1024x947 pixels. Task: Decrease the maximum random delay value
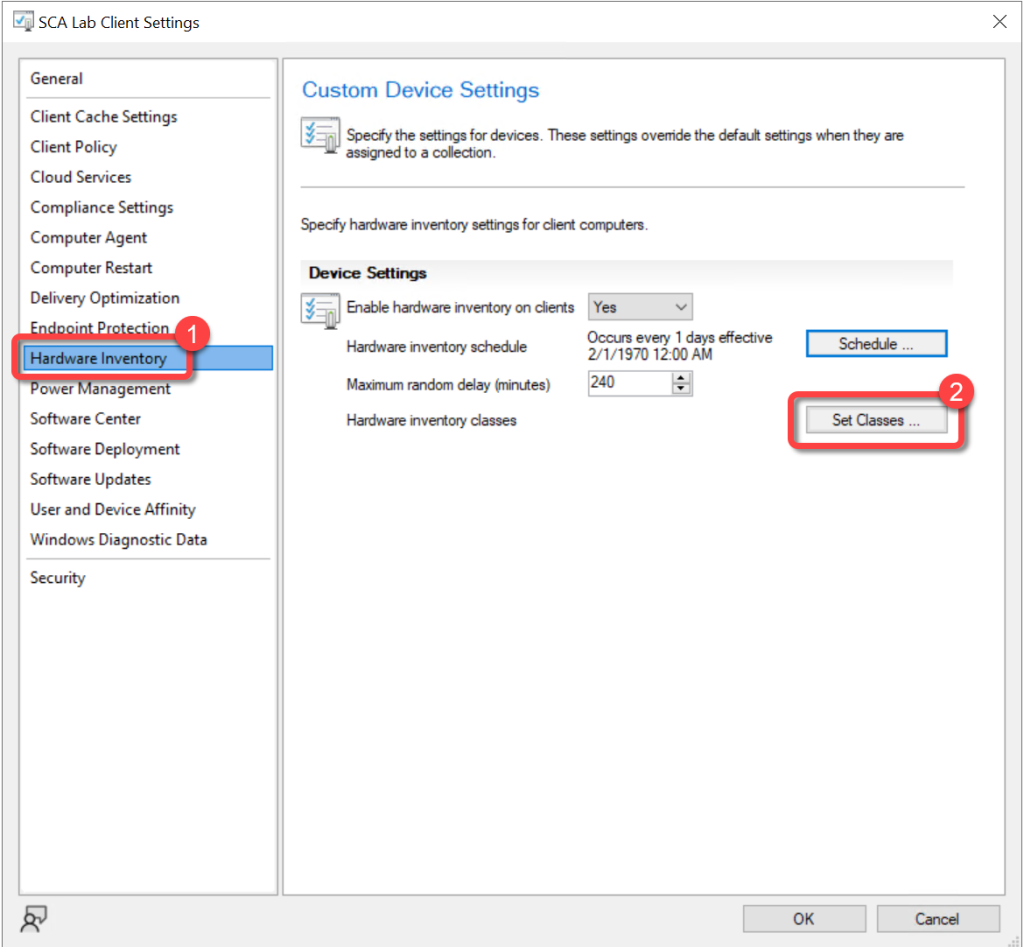[x=681, y=389]
